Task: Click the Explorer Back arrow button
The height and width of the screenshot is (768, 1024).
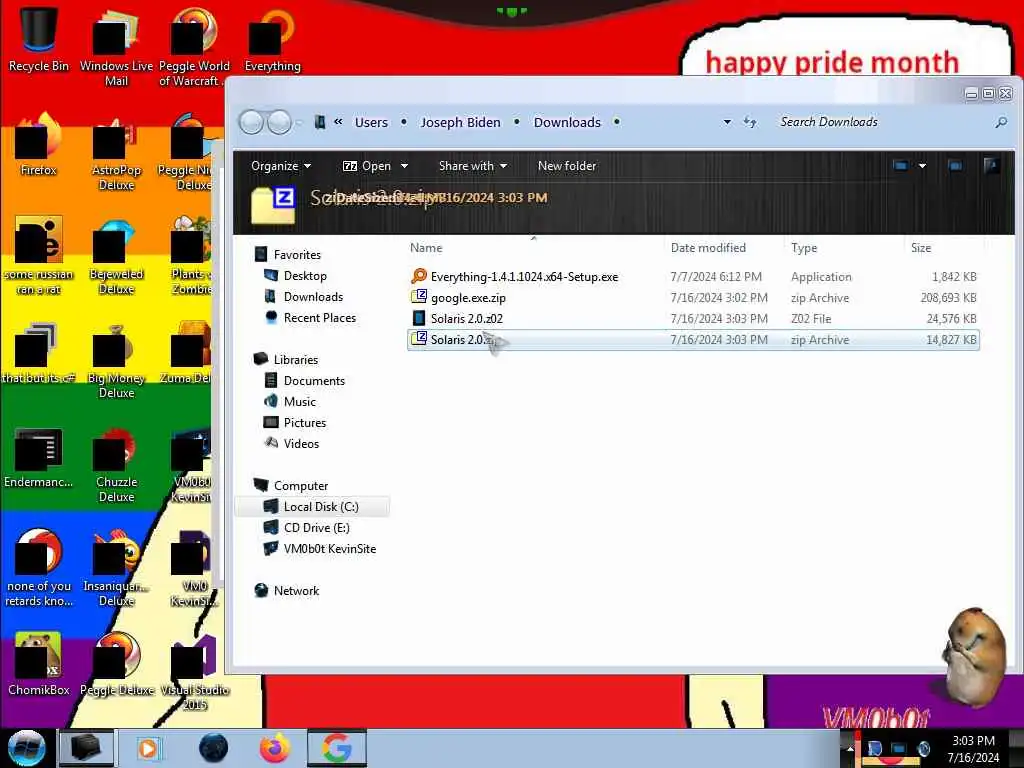Action: 251,122
